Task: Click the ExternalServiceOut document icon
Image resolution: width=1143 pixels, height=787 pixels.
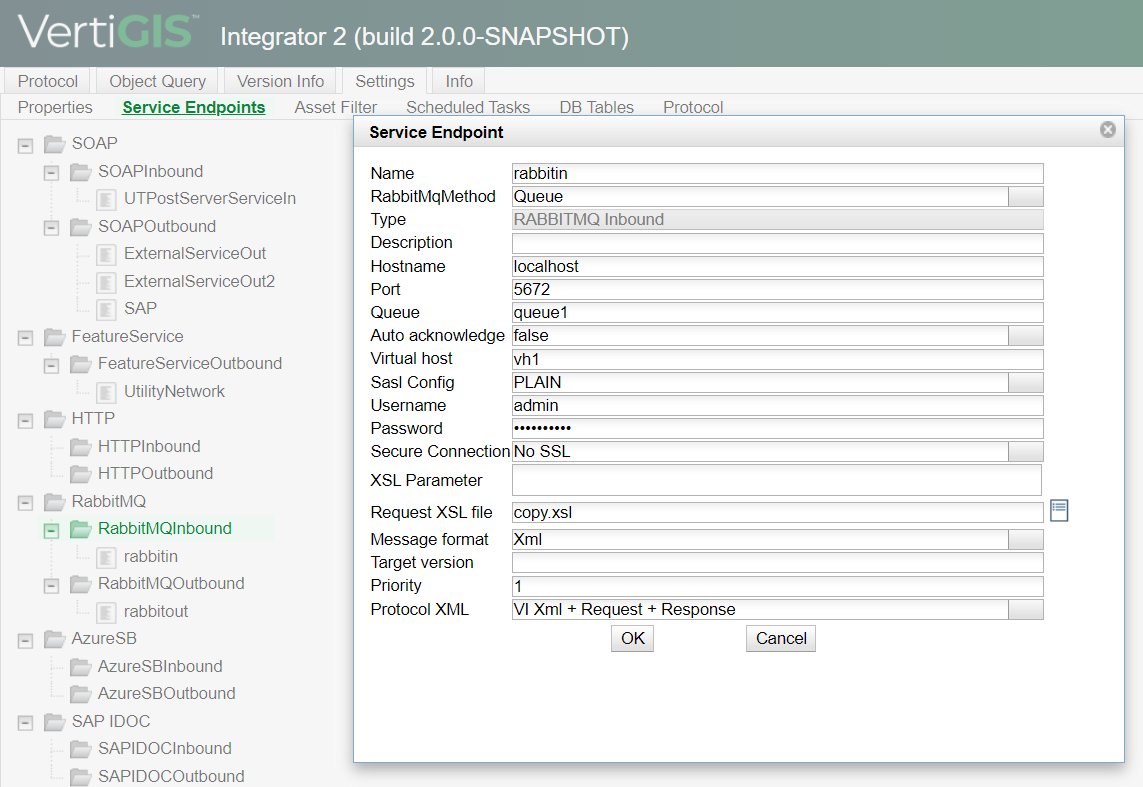Action: [x=106, y=254]
